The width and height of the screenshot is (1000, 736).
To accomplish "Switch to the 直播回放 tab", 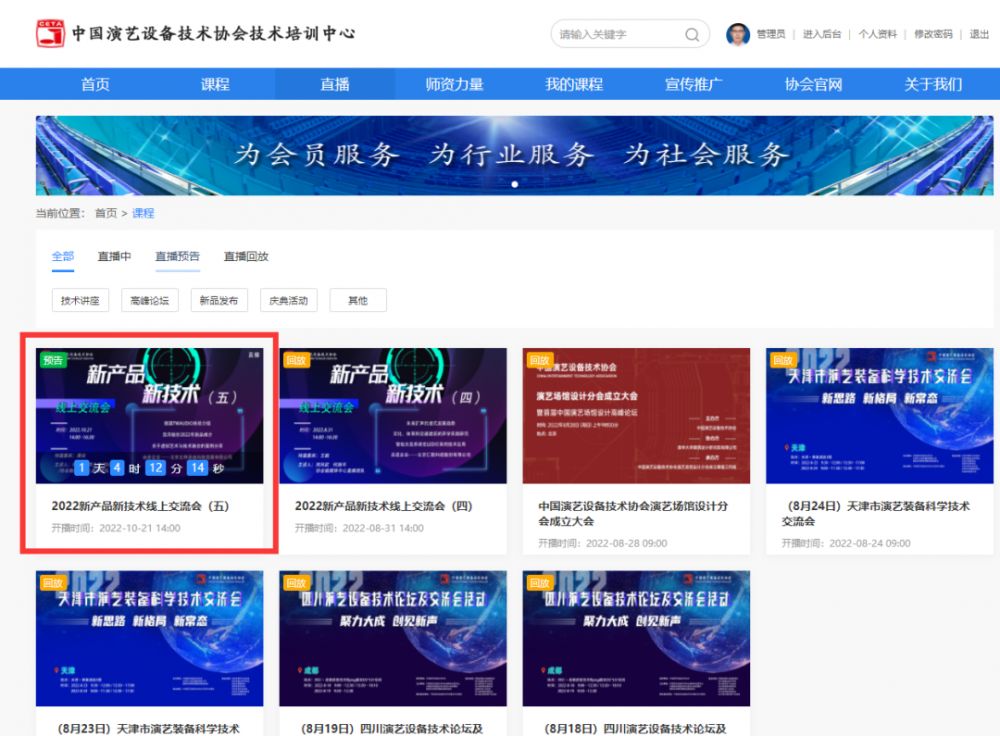I will tap(246, 256).
